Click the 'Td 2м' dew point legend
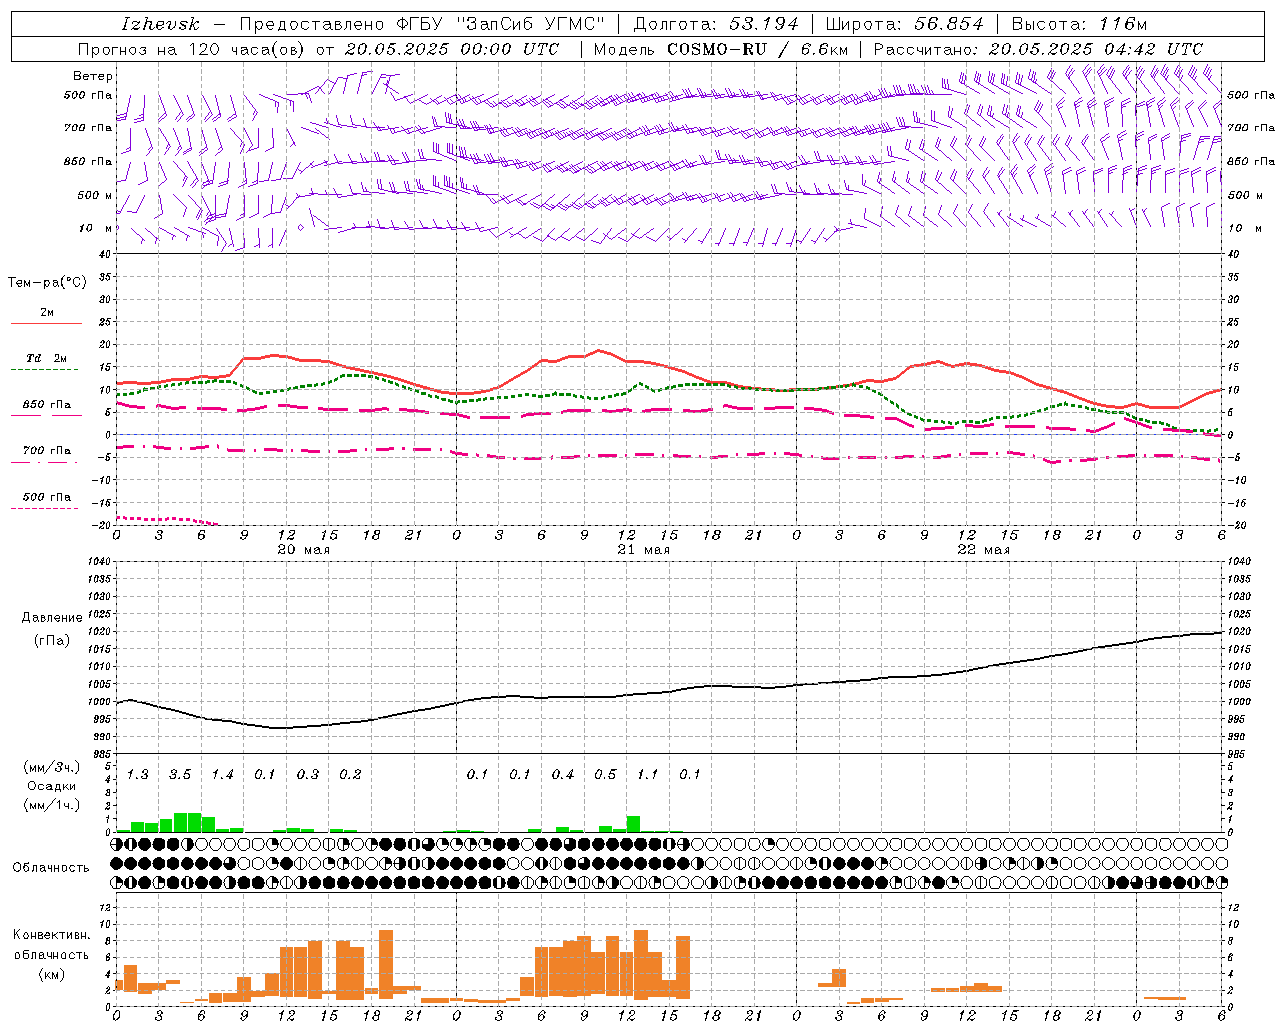The image size is (1280, 1024). click(x=47, y=358)
